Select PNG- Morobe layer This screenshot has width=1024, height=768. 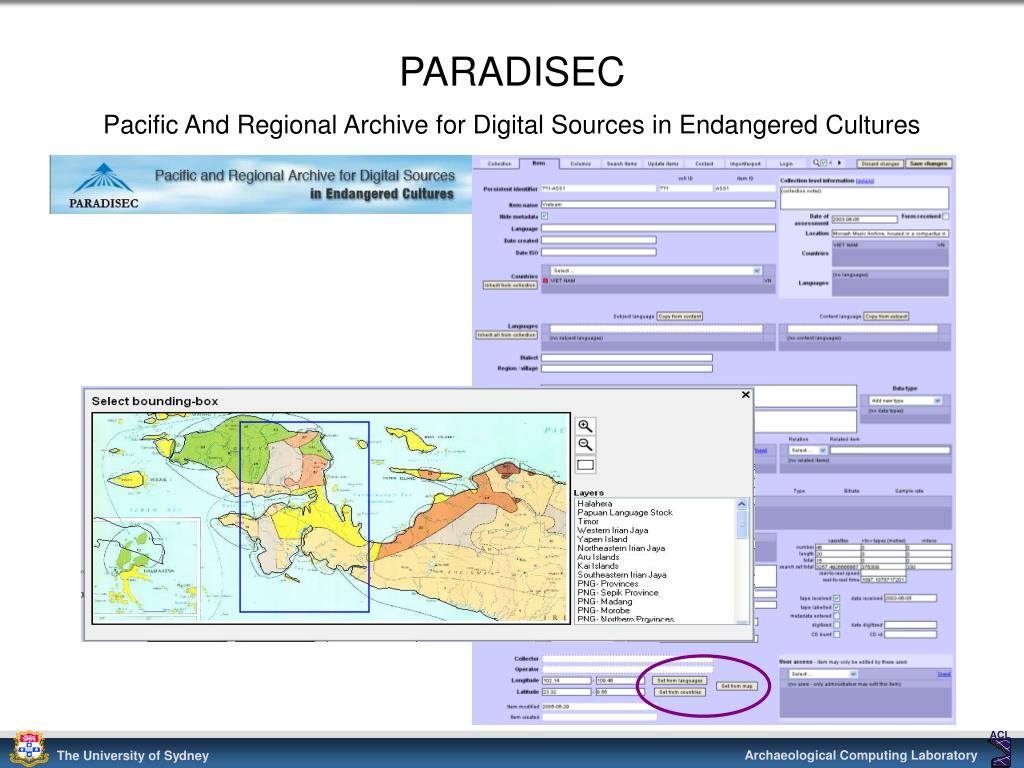(x=603, y=610)
